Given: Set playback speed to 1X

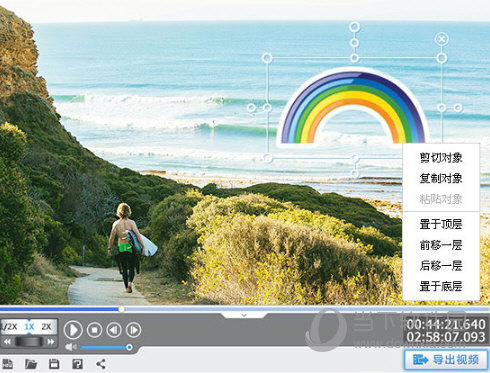Looking at the screenshot, I should pos(29,326).
